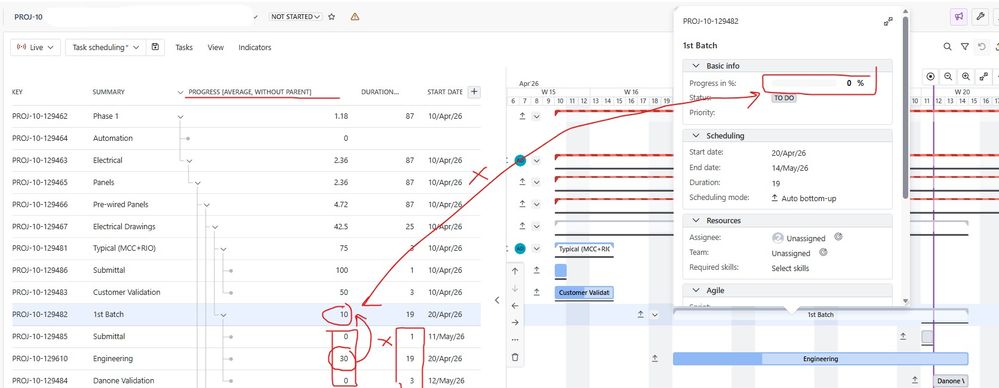This screenshot has width=999, height=388.
Task: Zoom out the Gantt timeline
Action: 948,76
